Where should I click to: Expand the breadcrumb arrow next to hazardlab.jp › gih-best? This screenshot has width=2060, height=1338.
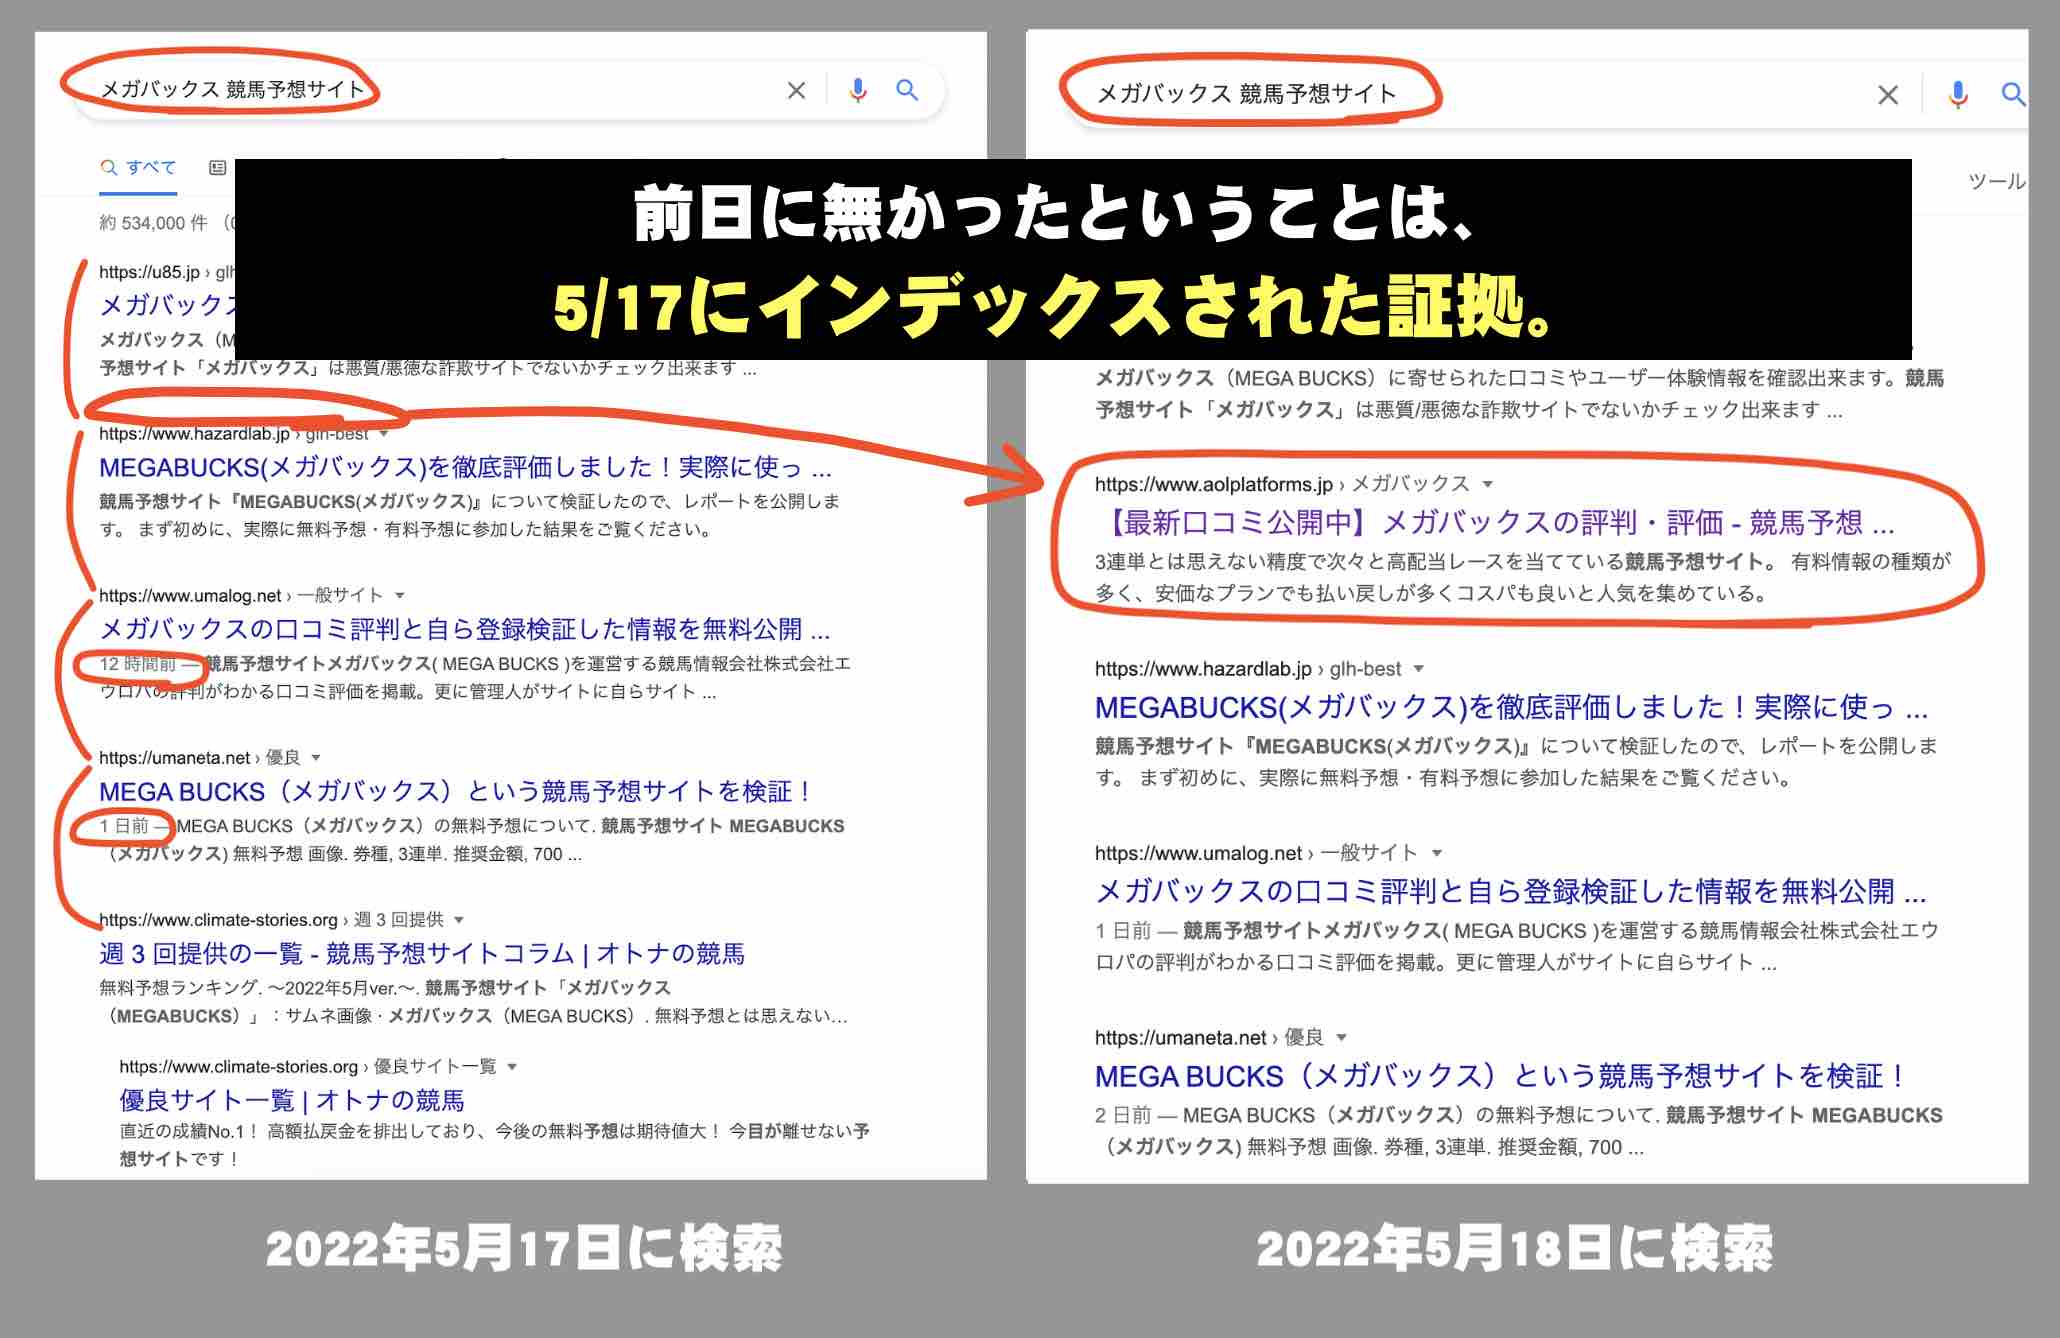point(383,433)
